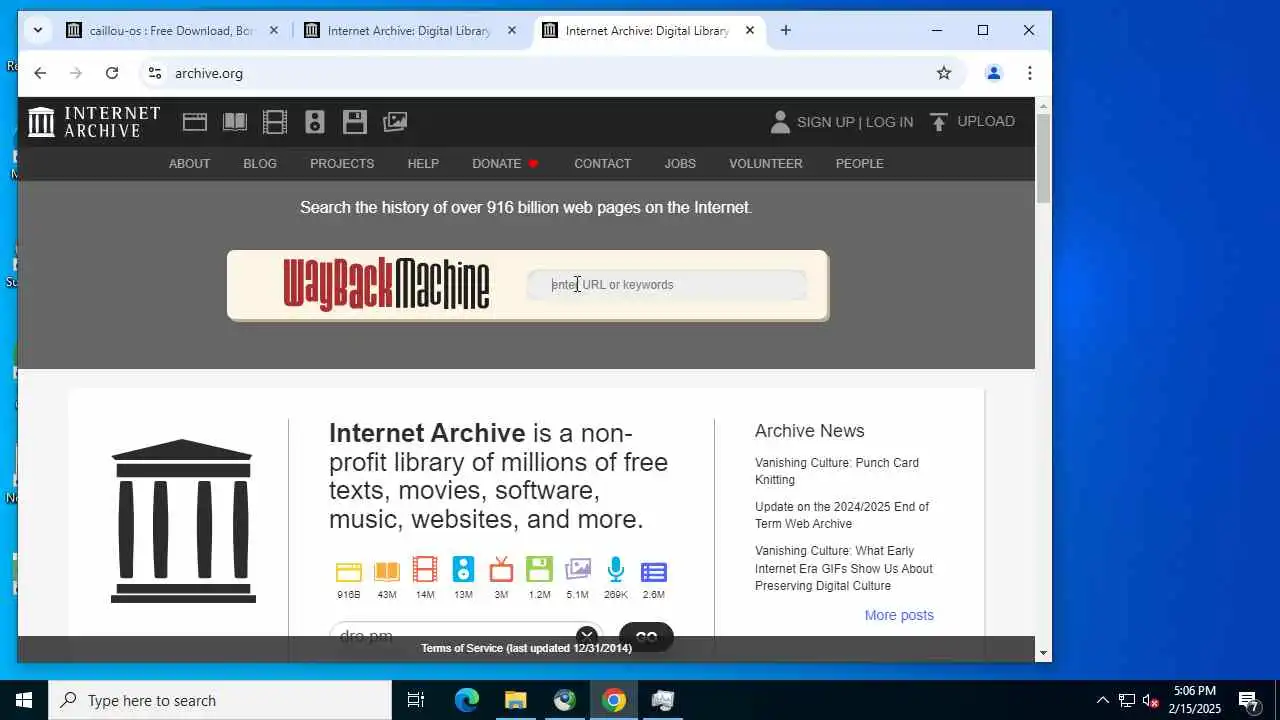Open the tab search dropdown arrow
This screenshot has height=720, width=1280.
[37, 30]
